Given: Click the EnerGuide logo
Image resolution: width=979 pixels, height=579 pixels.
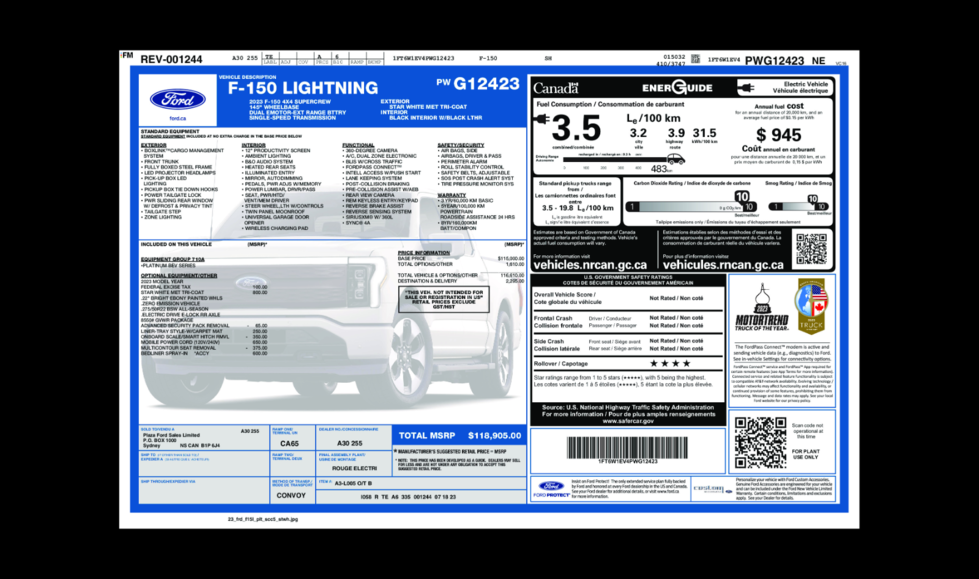Looking at the screenshot, I should tap(677, 87).
